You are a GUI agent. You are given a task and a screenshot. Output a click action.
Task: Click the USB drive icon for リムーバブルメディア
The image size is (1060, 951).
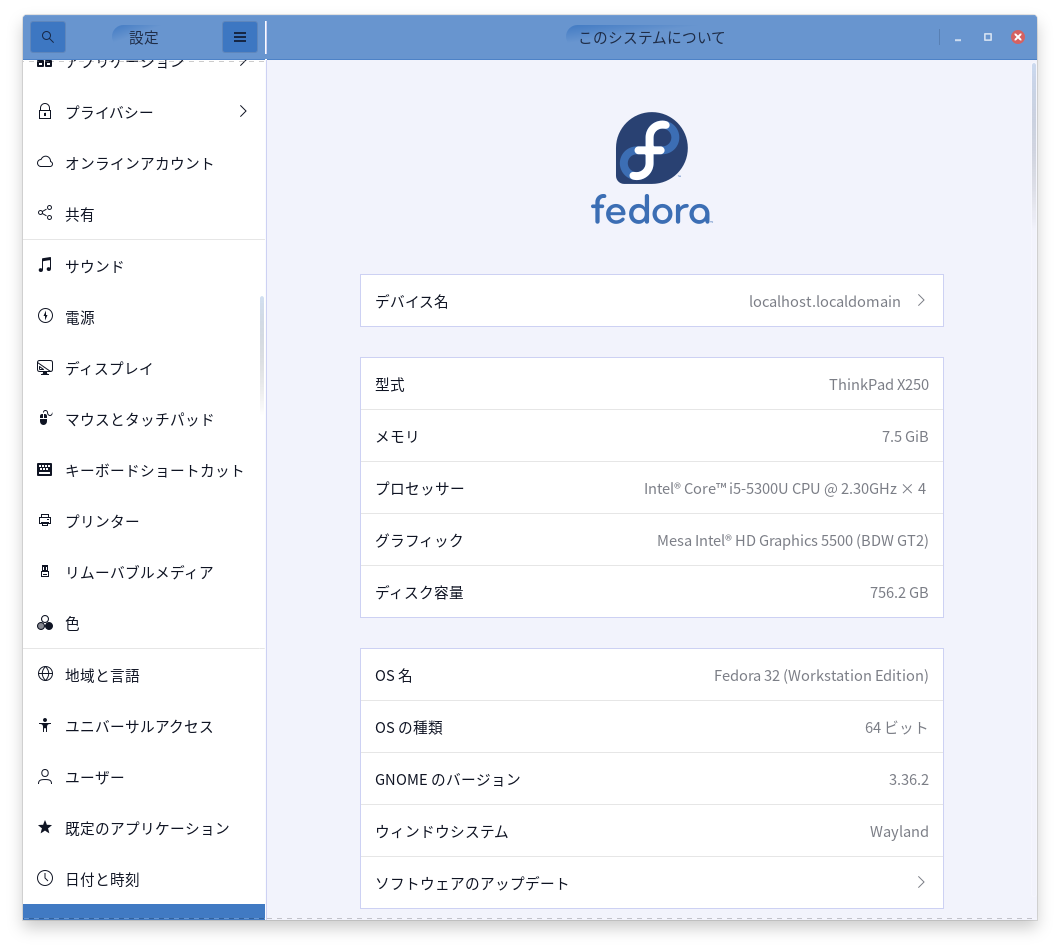(45, 572)
